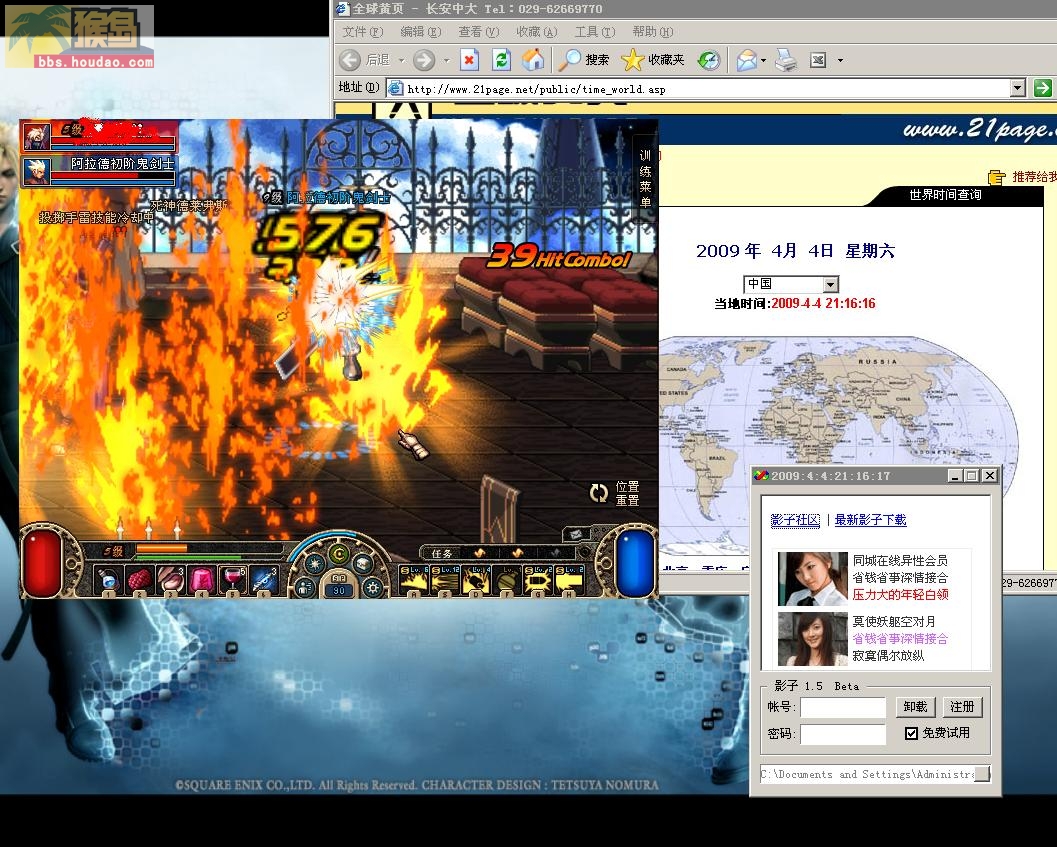1057x847 pixels.
Task: Click the 任务 quest bar label
Action: (x=442, y=554)
